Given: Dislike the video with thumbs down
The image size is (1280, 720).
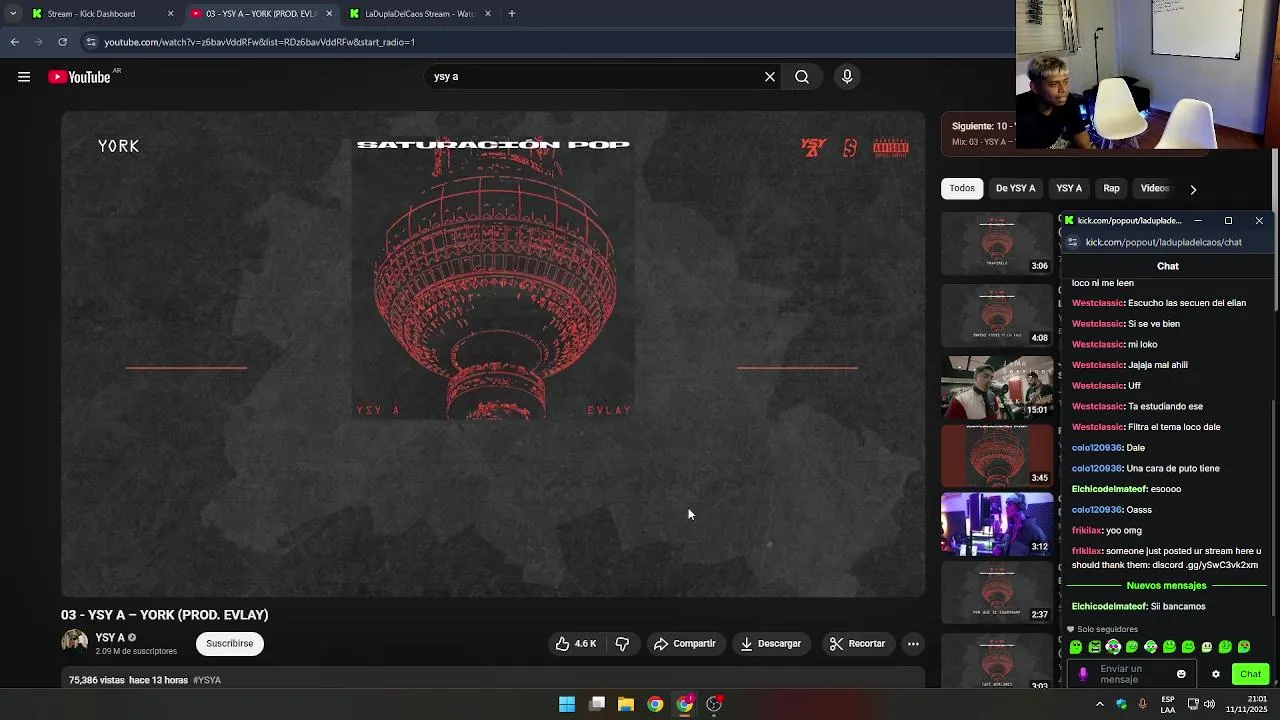Looking at the screenshot, I should (622, 644).
